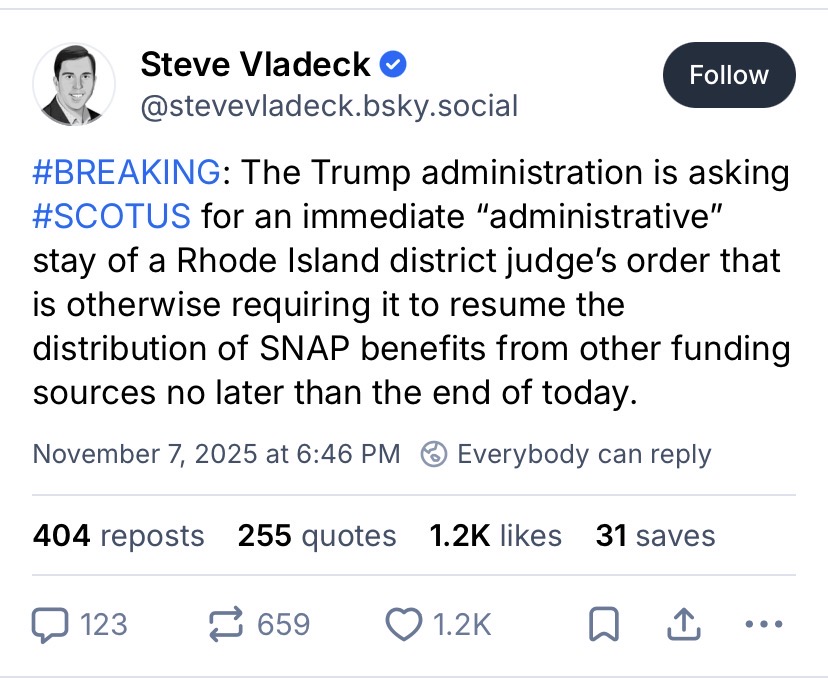Open Steve Vladeck's profile avatar
The image size is (828, 678).
coord(74,85)
